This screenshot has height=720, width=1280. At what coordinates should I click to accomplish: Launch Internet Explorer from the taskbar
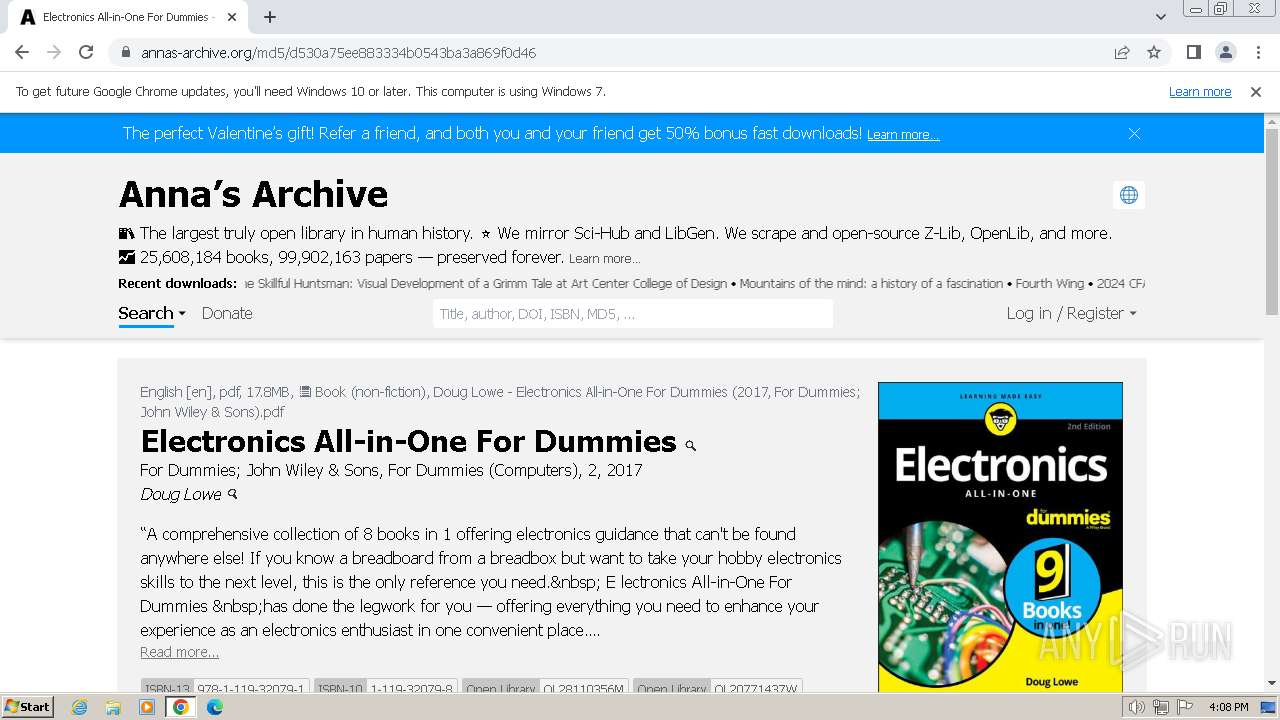(80, 707)
